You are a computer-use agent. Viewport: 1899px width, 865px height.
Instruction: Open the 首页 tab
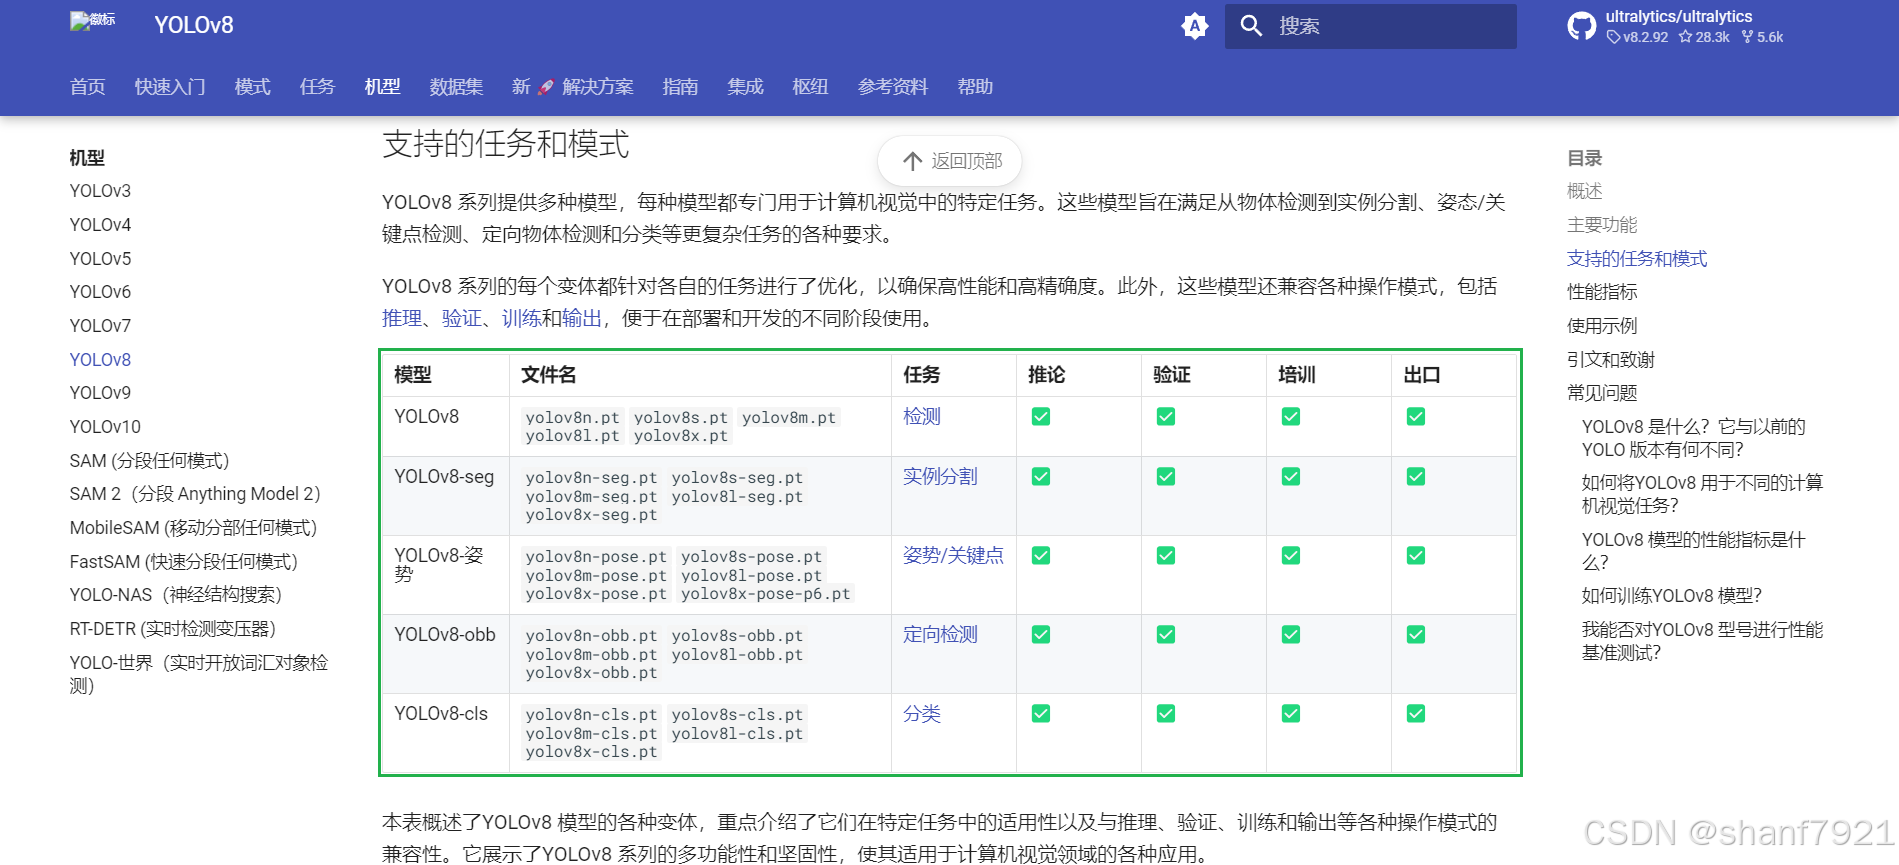(88, 87)
